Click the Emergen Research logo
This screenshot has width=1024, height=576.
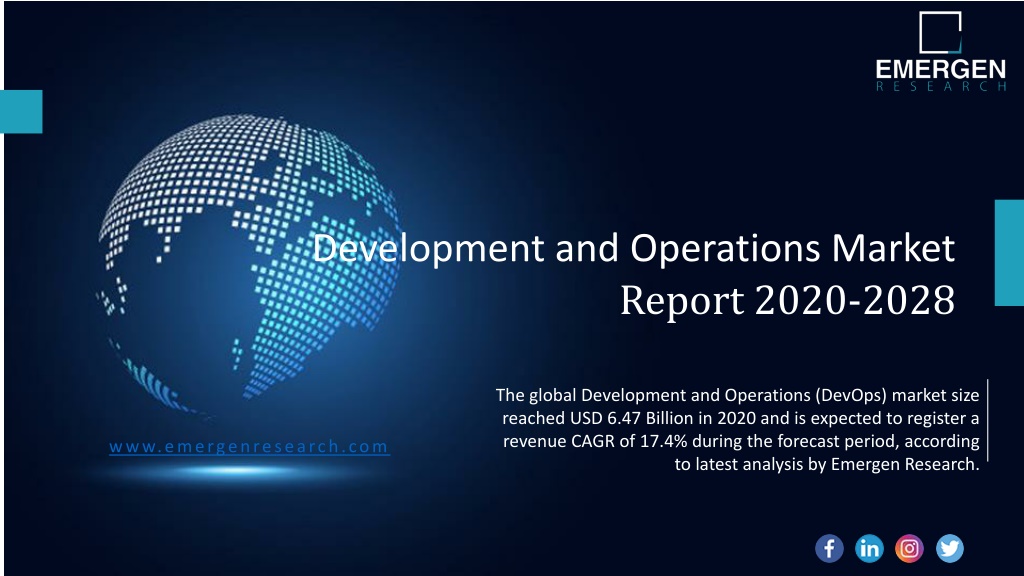click(x=940, y=51)
